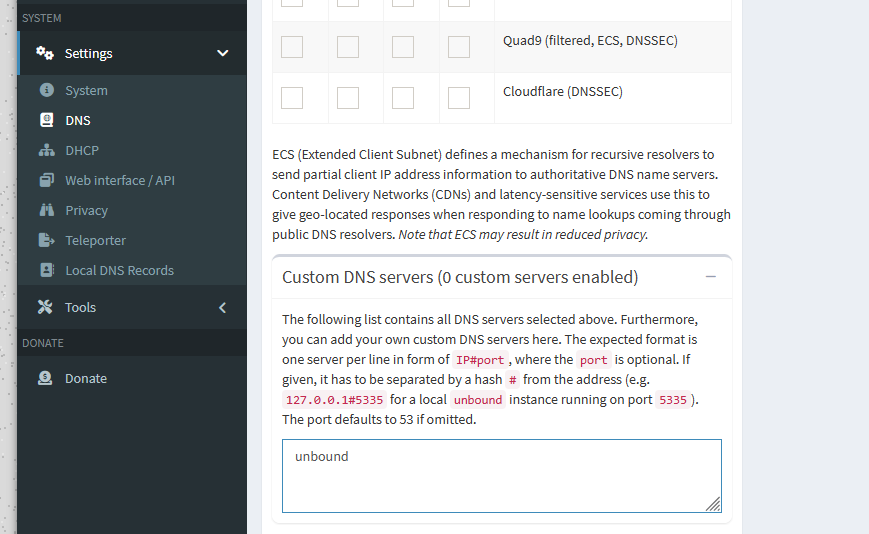Click the Settings gears icon
Screen dimensions: 869x534
click(x=45, y=53)
